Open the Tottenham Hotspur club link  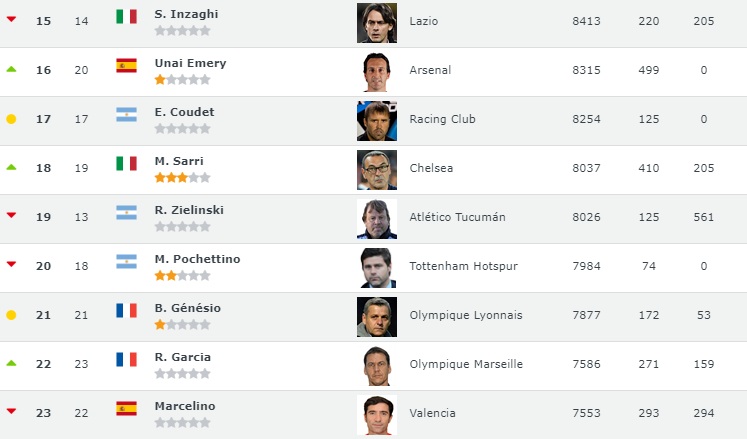[x=464, y=266]
